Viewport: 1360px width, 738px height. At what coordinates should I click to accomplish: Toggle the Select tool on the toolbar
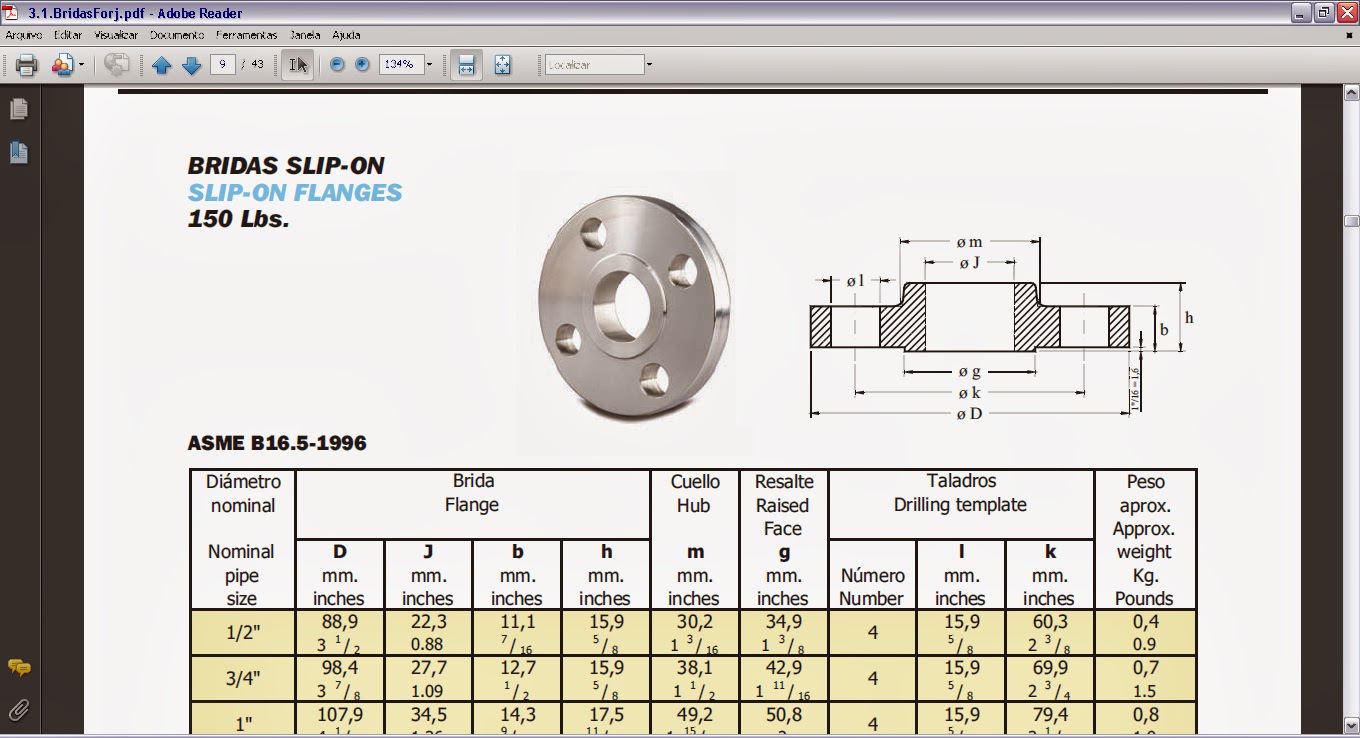pos(296,64)
